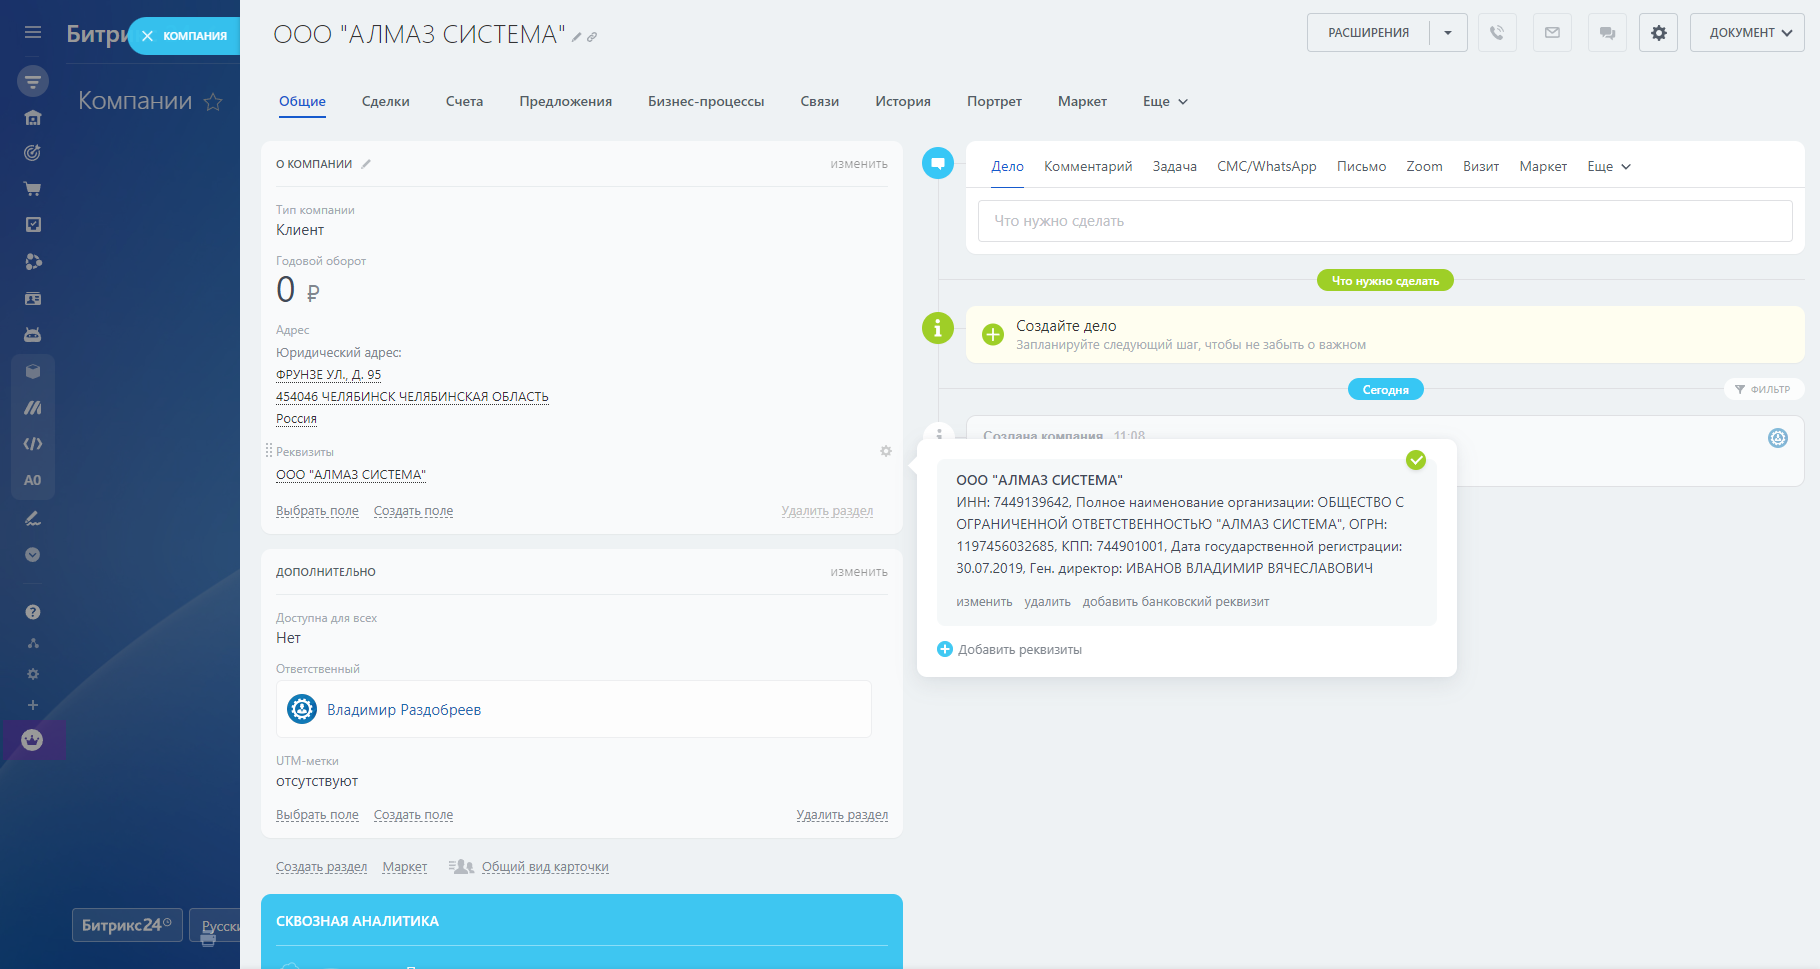1820x969 pixels.
Task: Expand the Еще menu in the activity tabs
Action: 1609,166
